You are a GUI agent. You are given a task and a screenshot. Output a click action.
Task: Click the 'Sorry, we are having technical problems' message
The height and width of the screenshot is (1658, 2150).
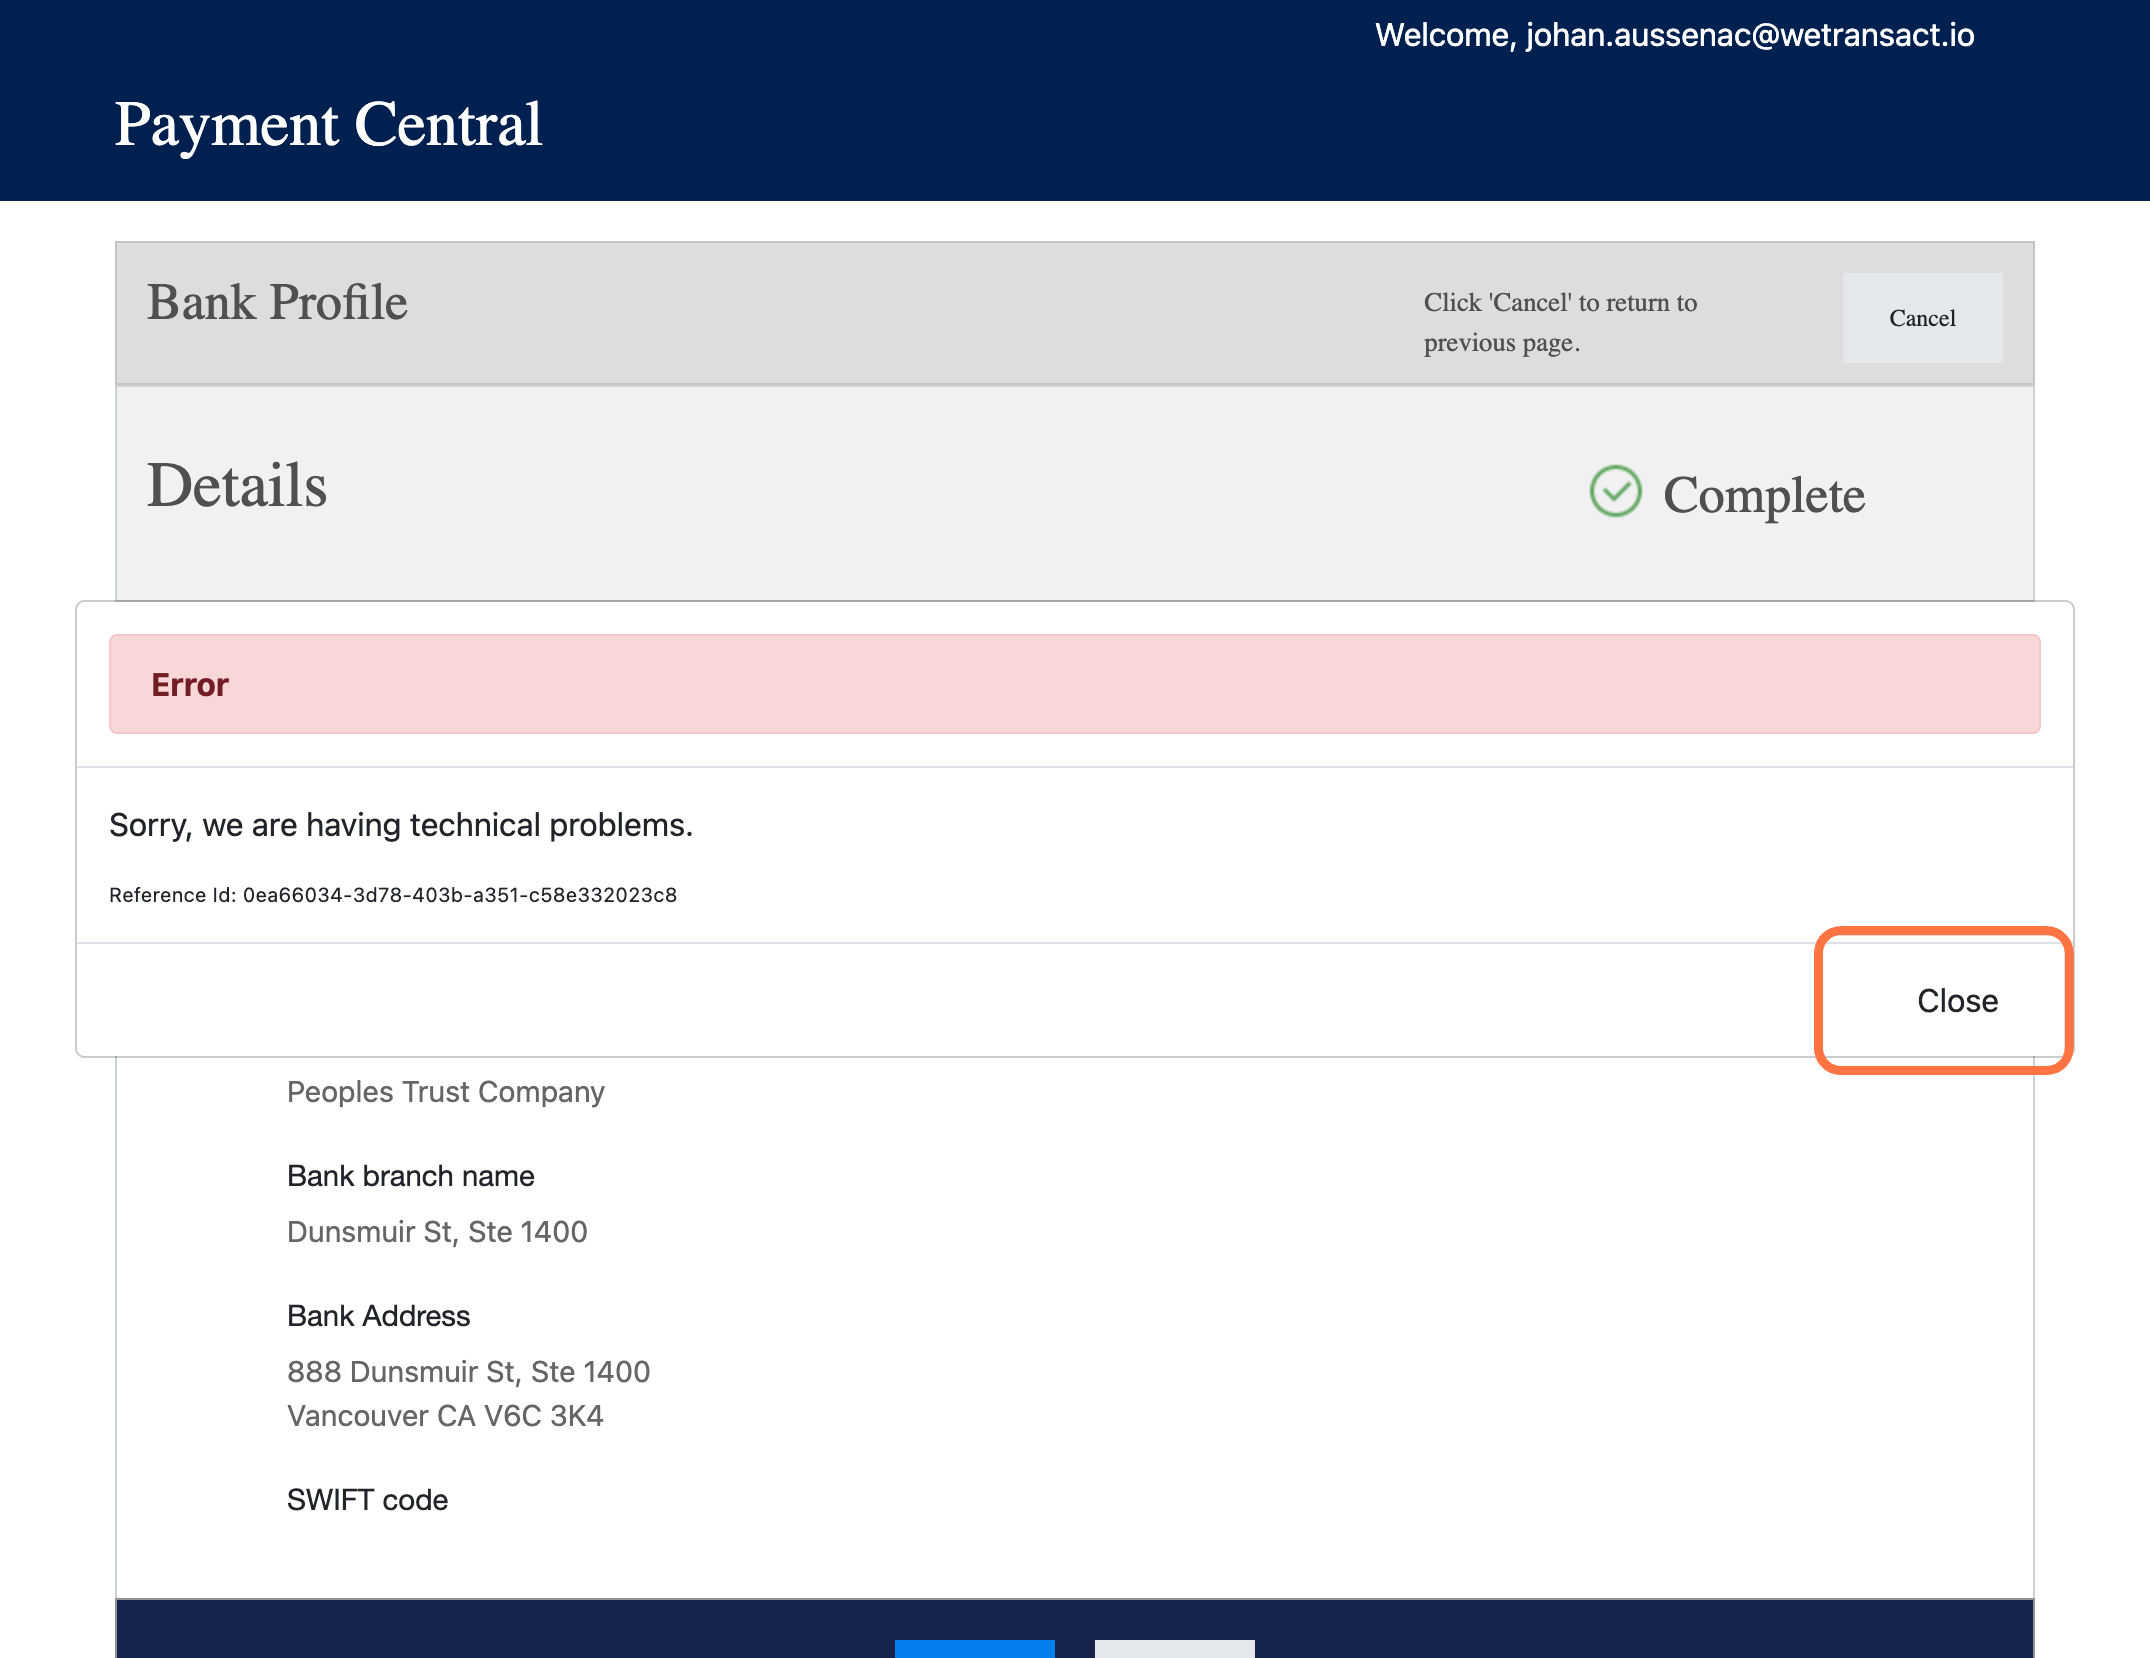click(x=401, y=825)
